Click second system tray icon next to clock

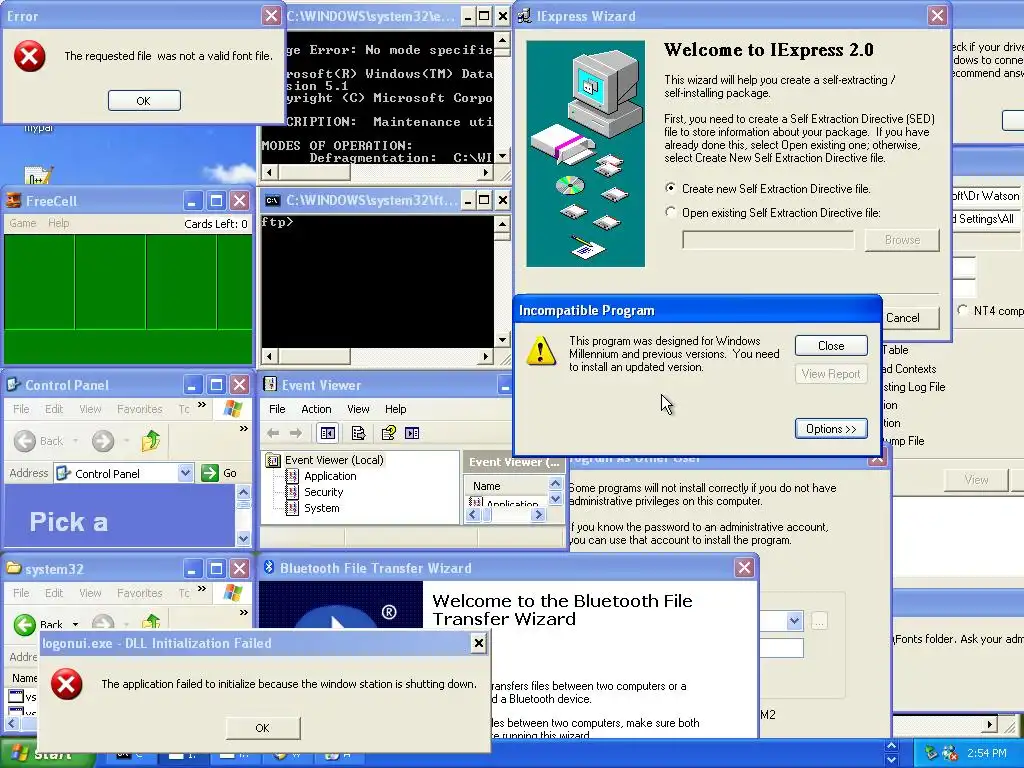(x=950, y=753)
